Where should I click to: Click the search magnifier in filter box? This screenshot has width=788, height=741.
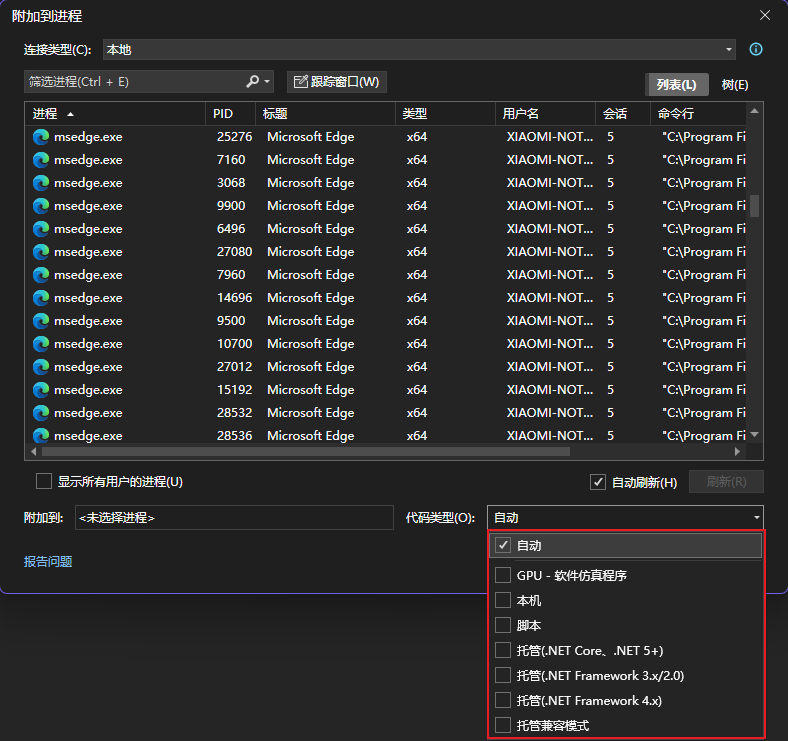point(252,82)
